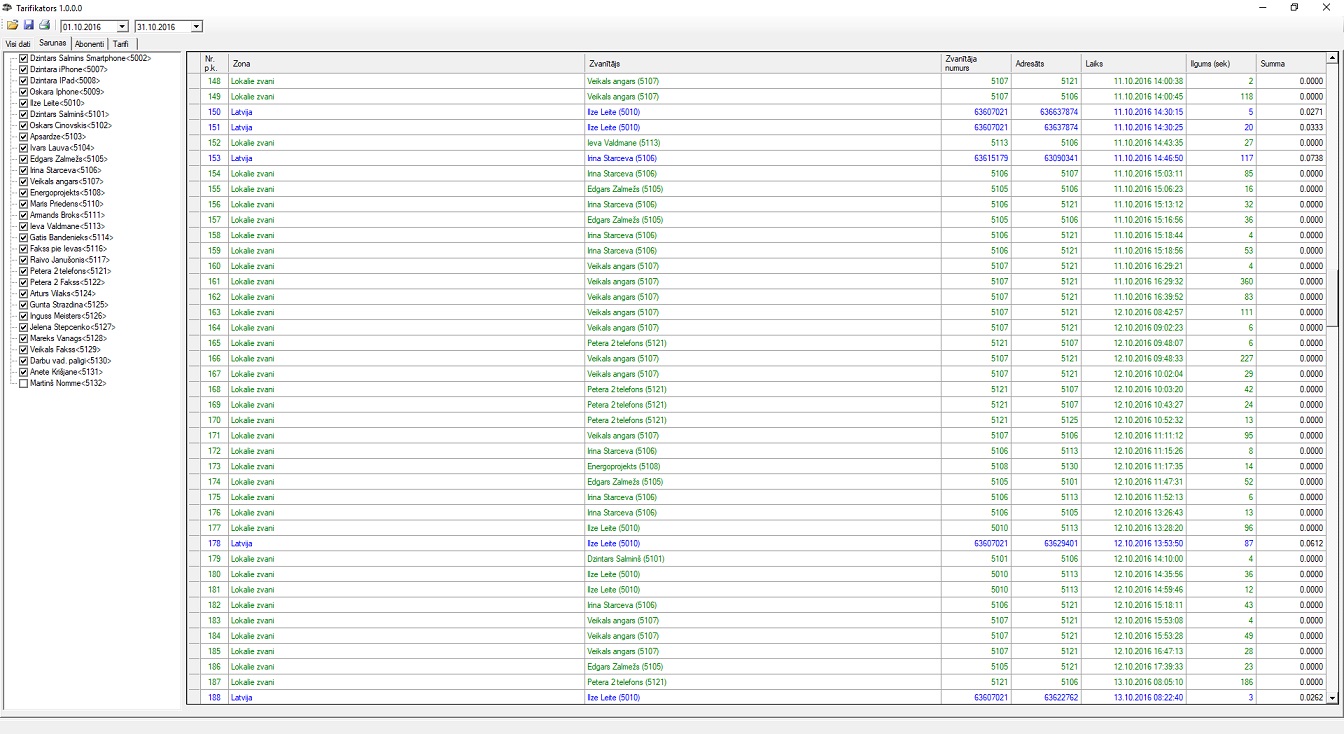Click the Tarifikators app icon in title bar
Image resolution: width=1344 pixels, height=734 pixels.
7,7
